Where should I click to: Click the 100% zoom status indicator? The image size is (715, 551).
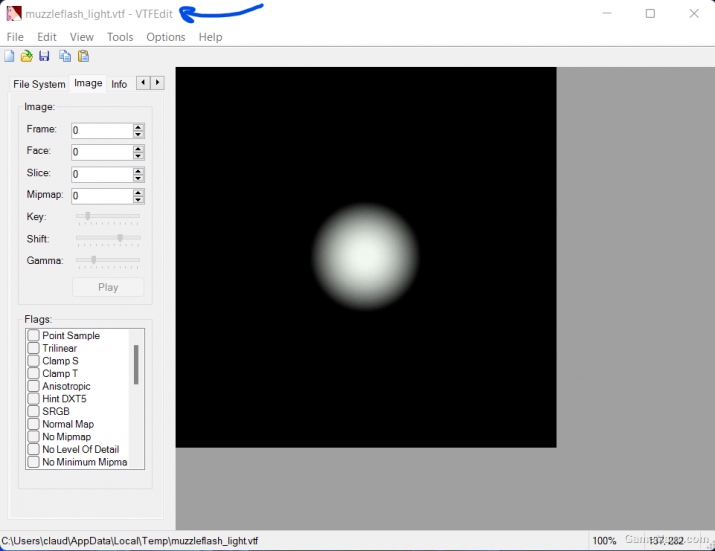point(604,541)
